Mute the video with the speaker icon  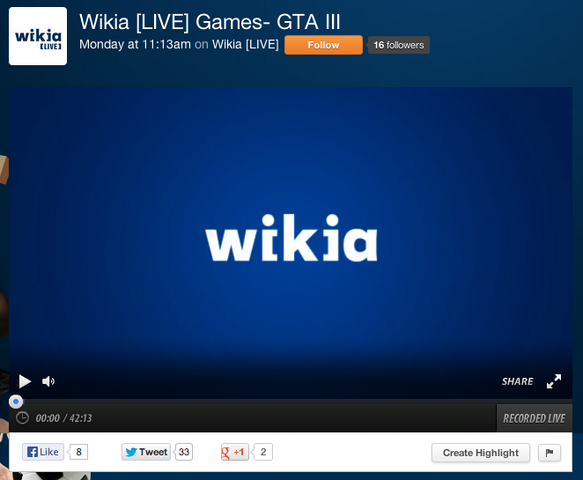pos(48,381)
